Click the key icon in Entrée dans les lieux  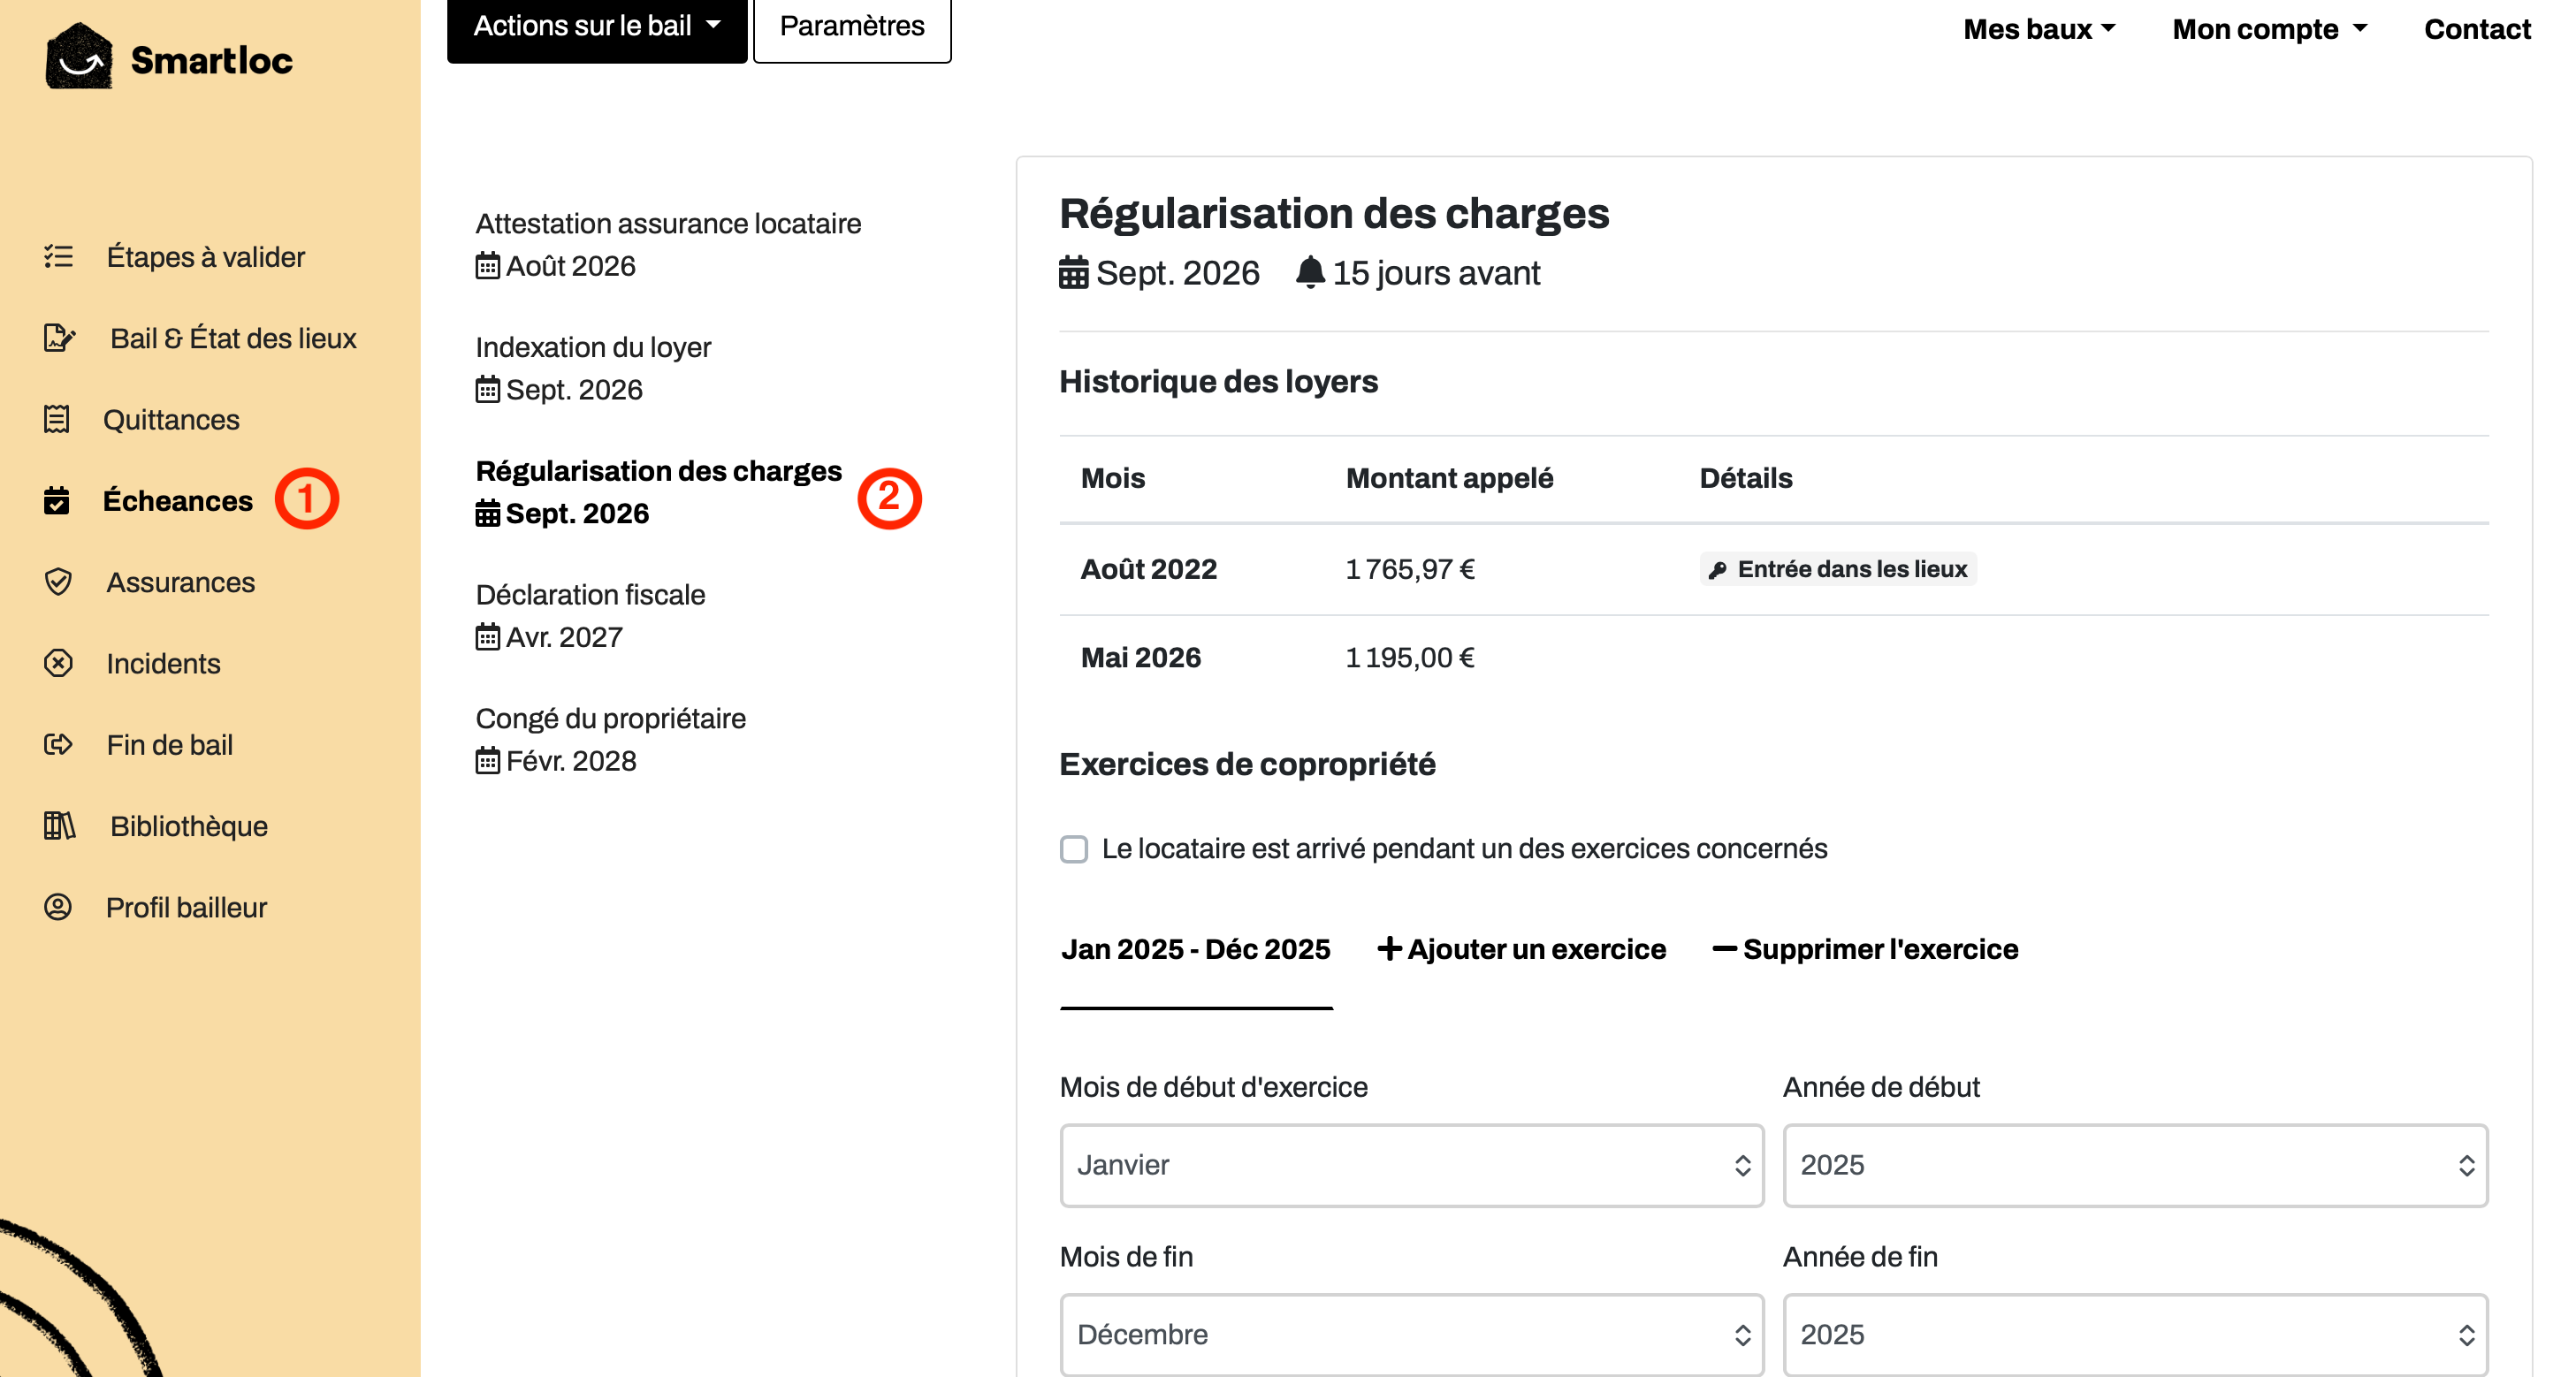coord(1718,570)
